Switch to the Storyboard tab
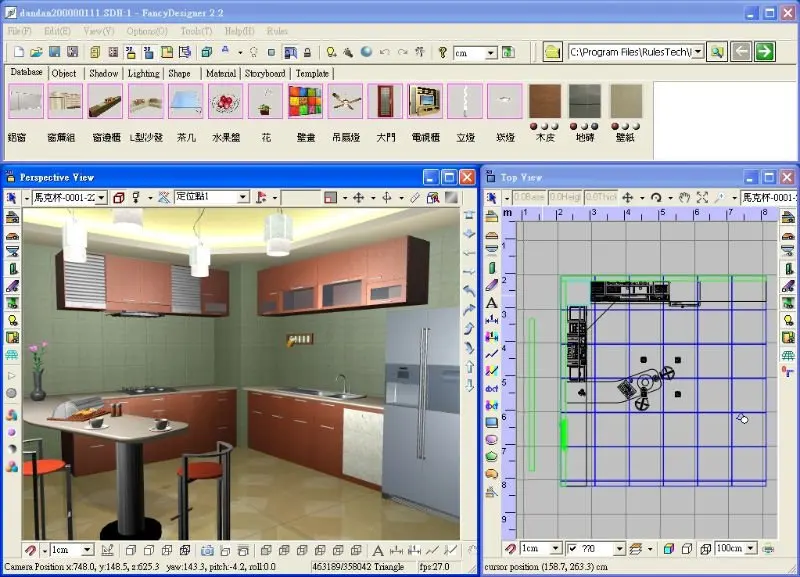The height and width of the screenshot is (577, 800). (265, 73)
